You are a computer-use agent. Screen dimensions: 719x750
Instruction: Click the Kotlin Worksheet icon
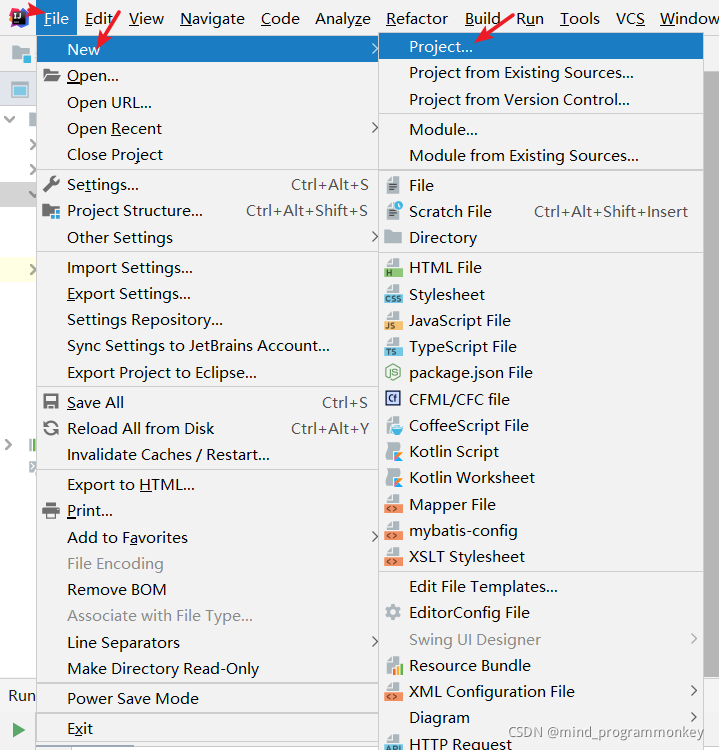click(x=394, y=477)
